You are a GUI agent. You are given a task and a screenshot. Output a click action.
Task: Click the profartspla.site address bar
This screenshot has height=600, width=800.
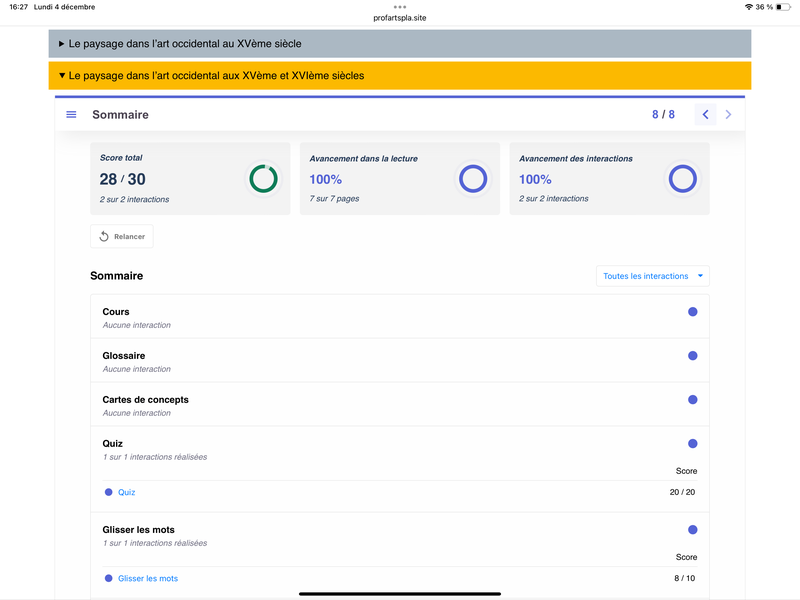pyautogui.click(x=400, y=18)
